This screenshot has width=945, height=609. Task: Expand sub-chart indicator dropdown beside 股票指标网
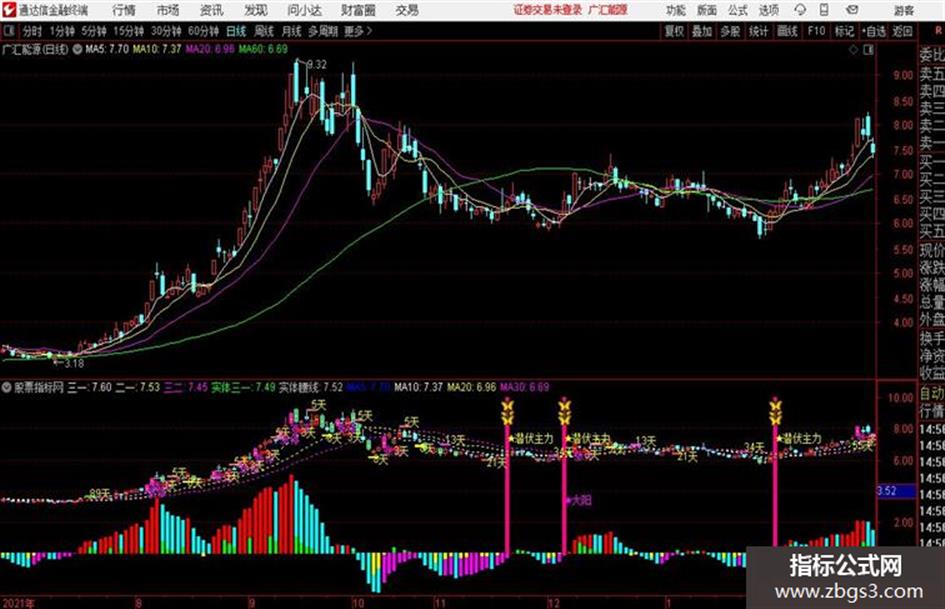[x=7, y=387]
